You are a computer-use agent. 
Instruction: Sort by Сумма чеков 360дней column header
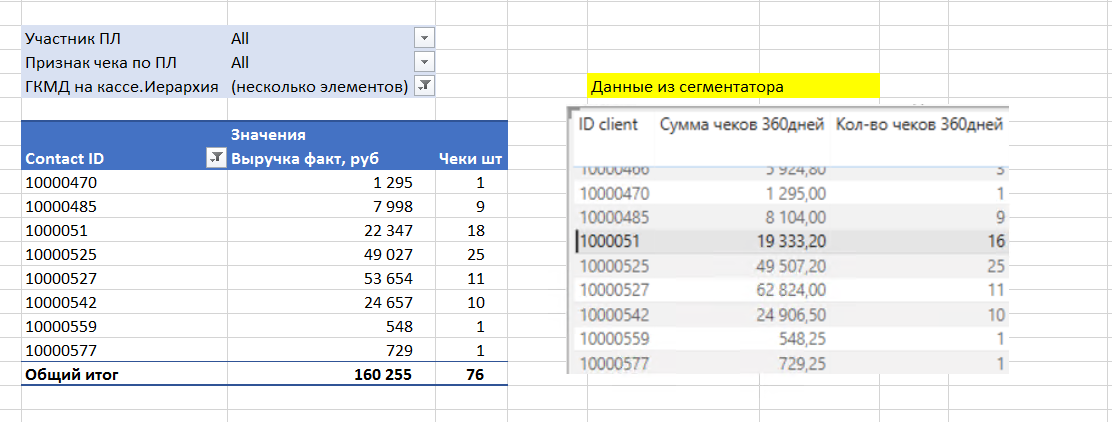tap(739, 124)
